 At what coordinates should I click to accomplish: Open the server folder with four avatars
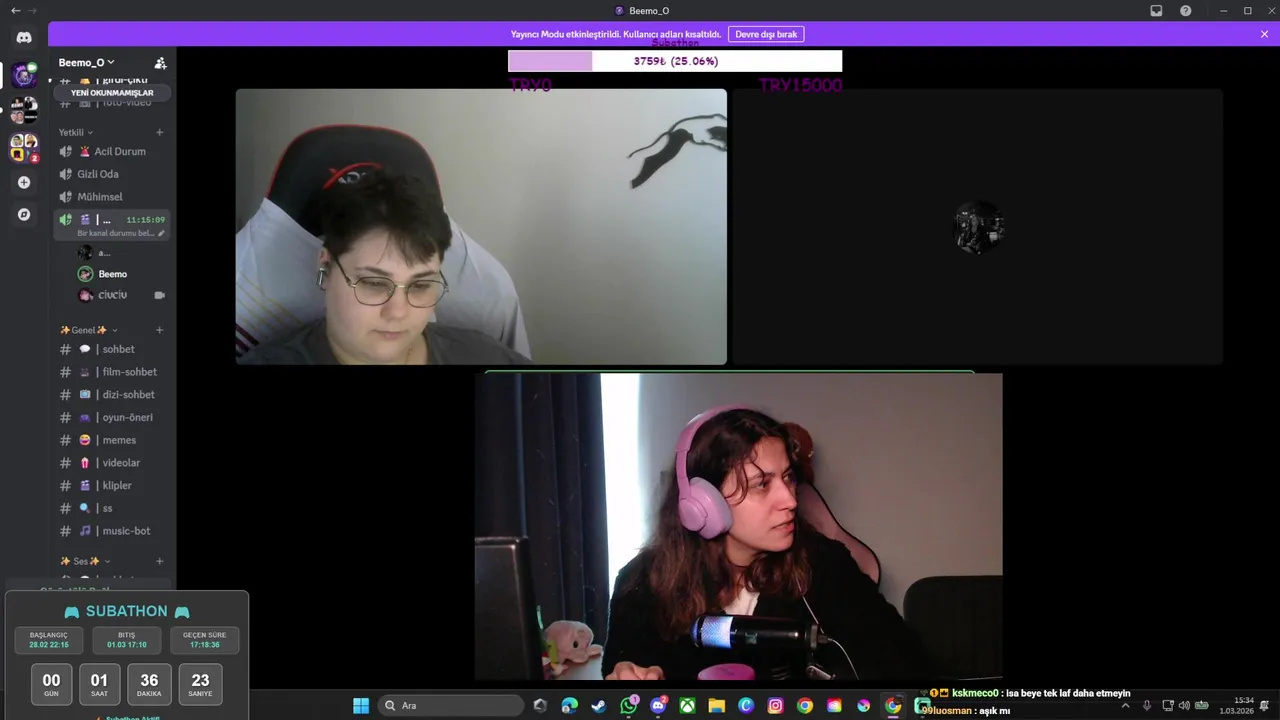click(x=24, y=109)
